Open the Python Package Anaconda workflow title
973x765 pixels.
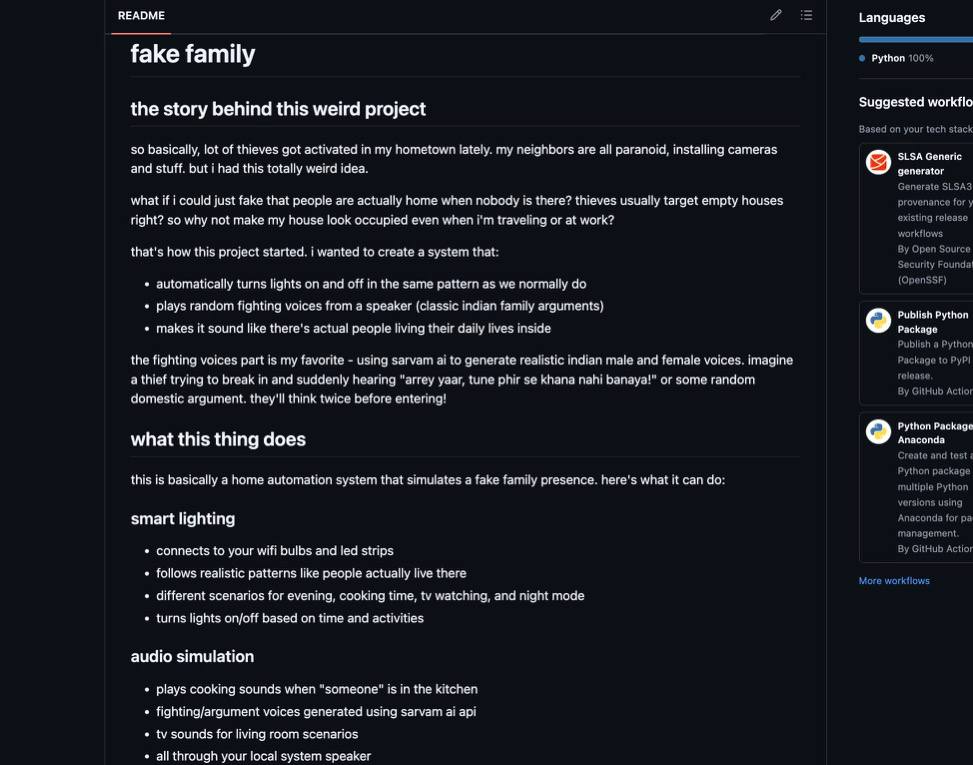tap(935, 433)
